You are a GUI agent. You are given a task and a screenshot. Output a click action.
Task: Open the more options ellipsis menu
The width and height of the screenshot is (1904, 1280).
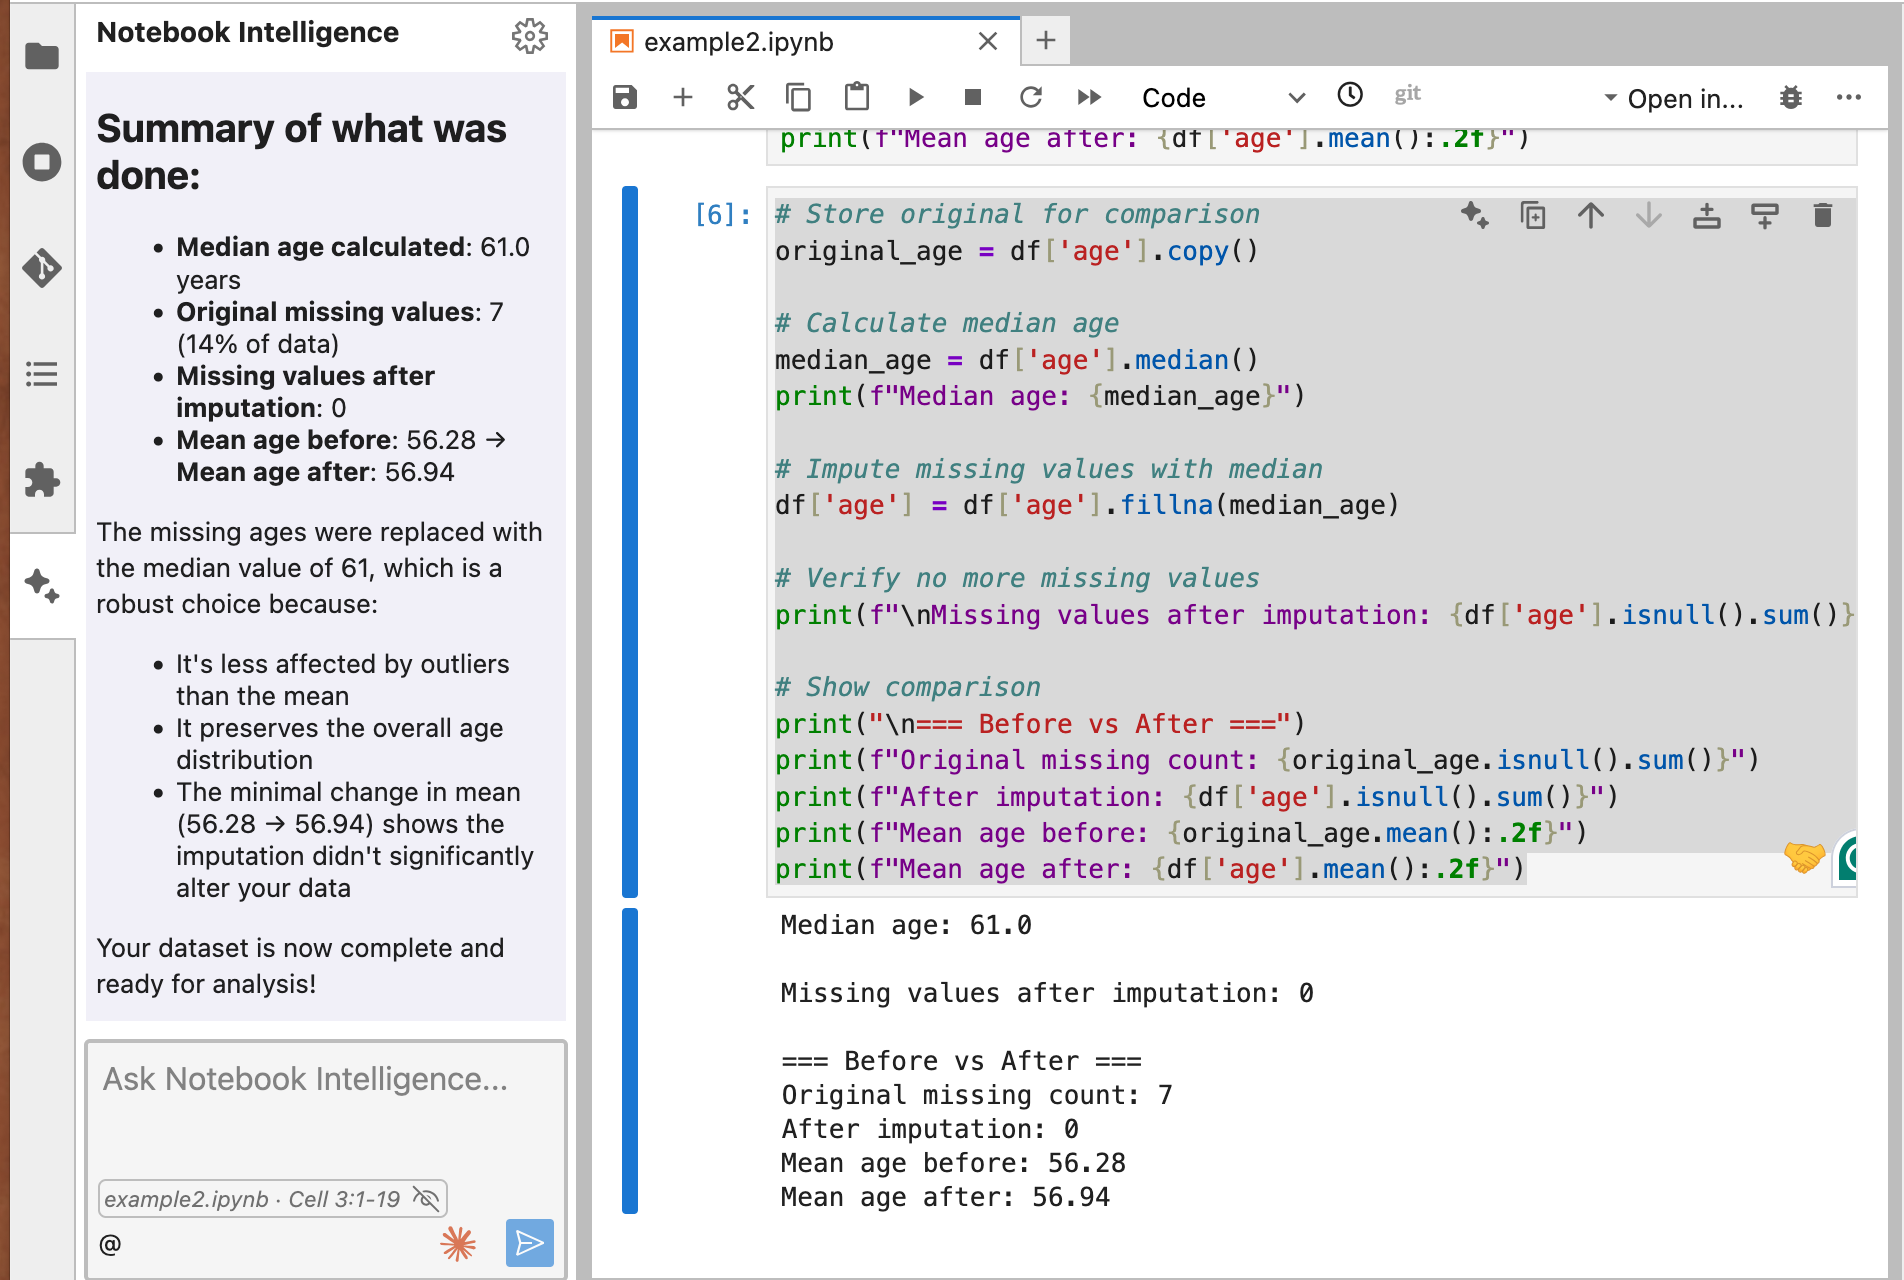1848,98
